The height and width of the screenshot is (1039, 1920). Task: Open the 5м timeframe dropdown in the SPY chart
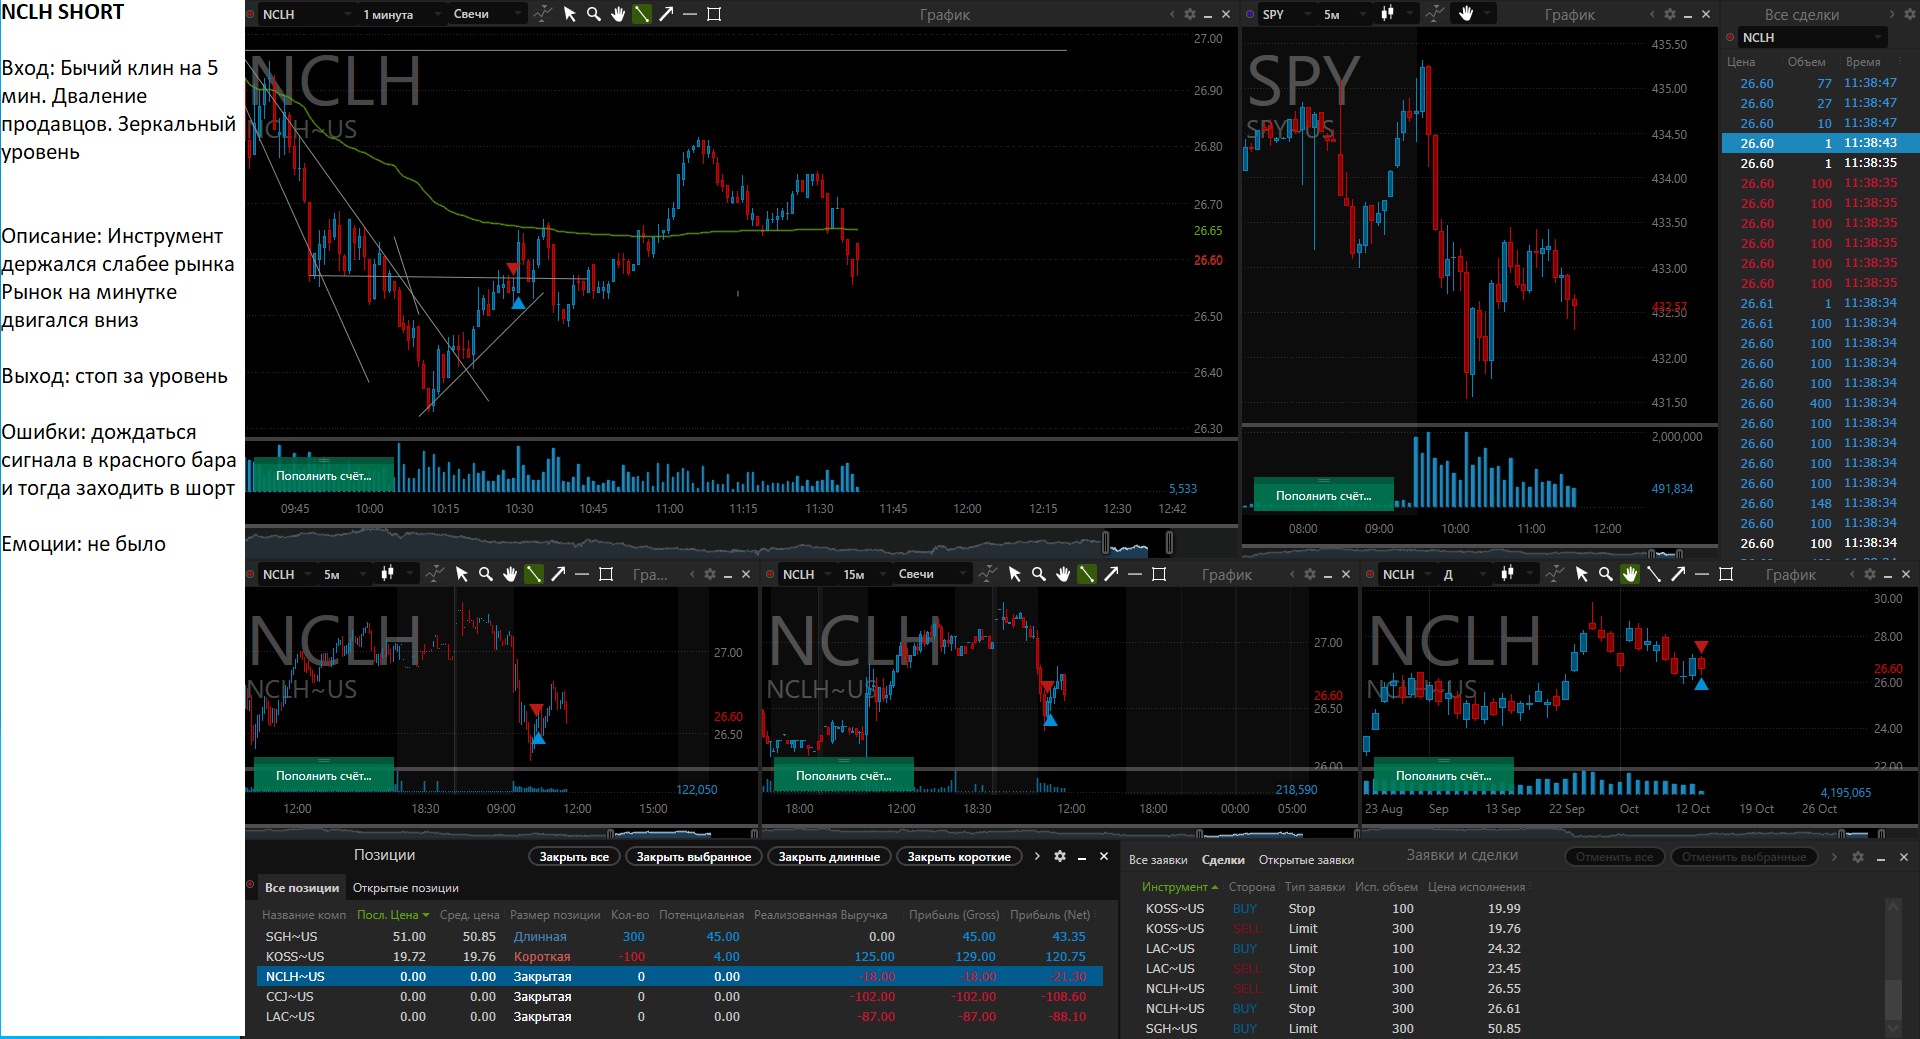point(1343,14)
